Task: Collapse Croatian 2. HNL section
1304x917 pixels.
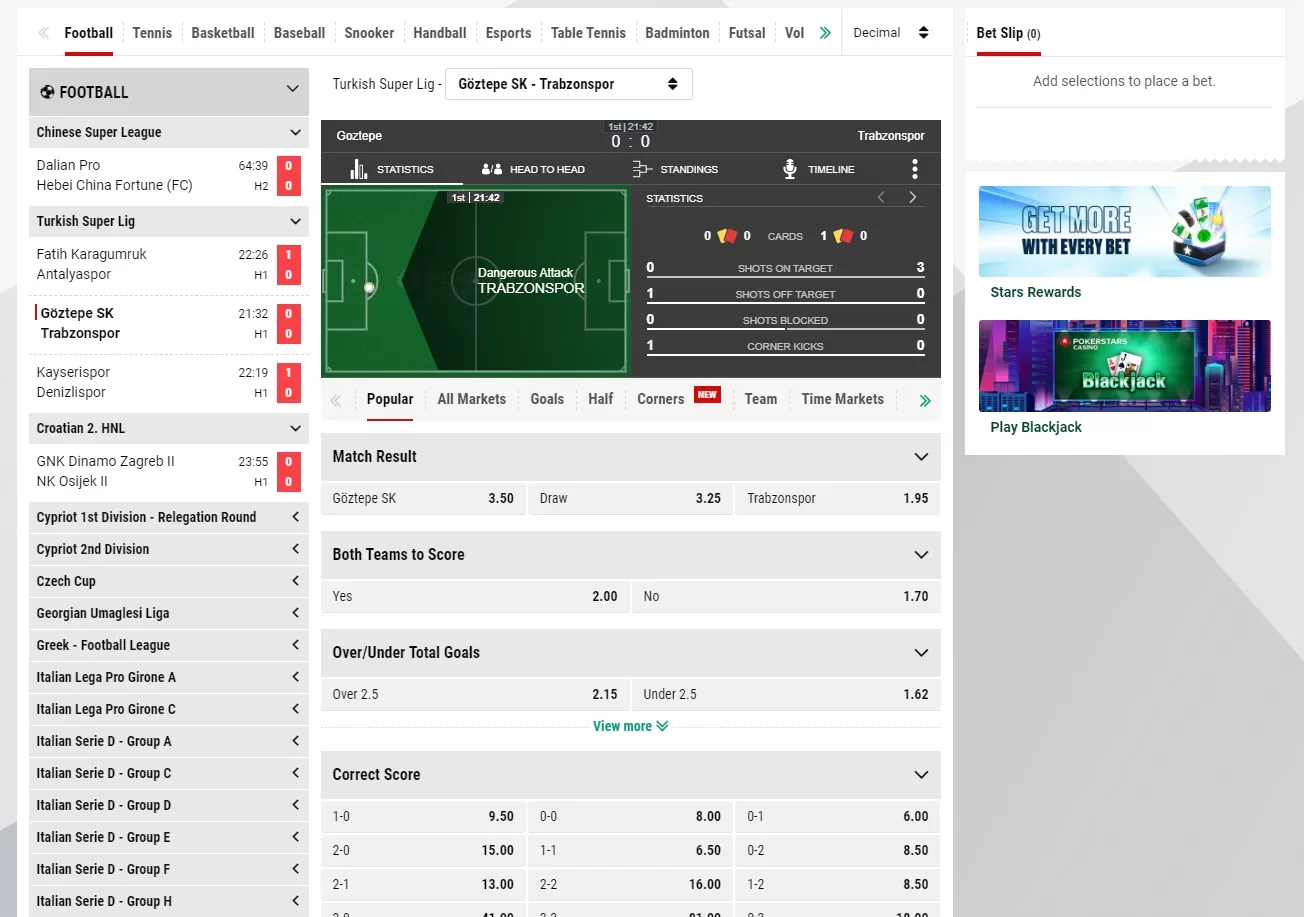Action: [x=295, y=428]
